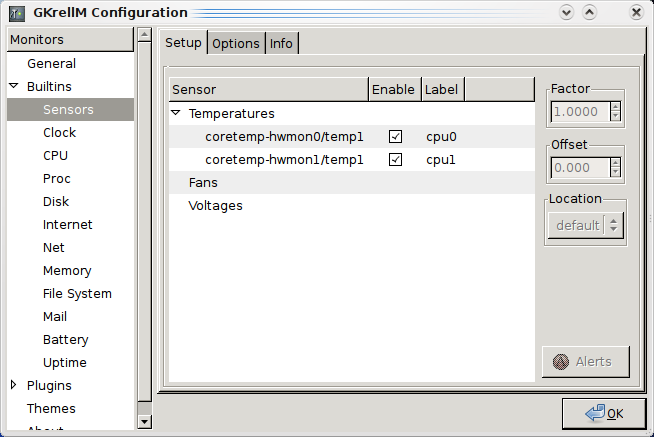Open the Location dropdown
This screenshot has height=437, width=654.
(x=586, y=226)
